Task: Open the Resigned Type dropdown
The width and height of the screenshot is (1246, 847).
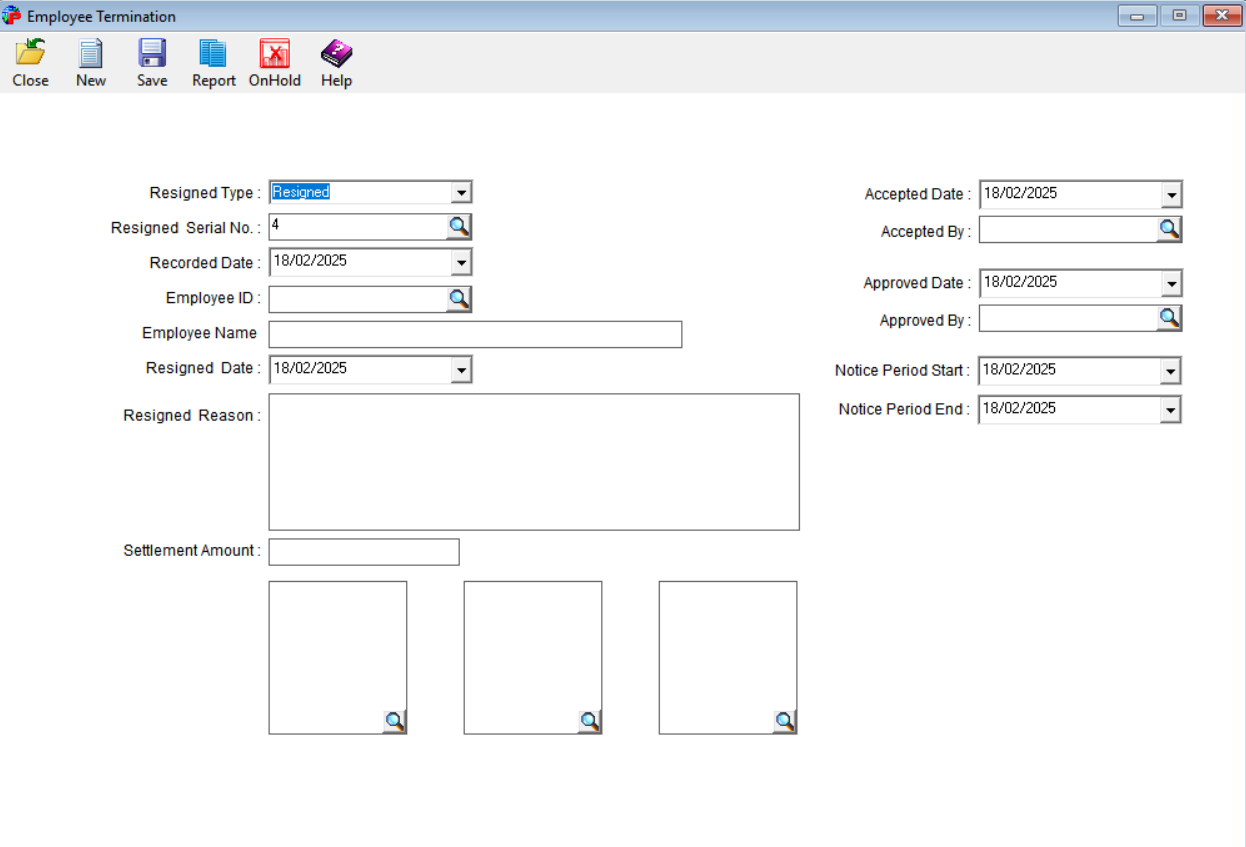Action: click(x=462, y=191)
